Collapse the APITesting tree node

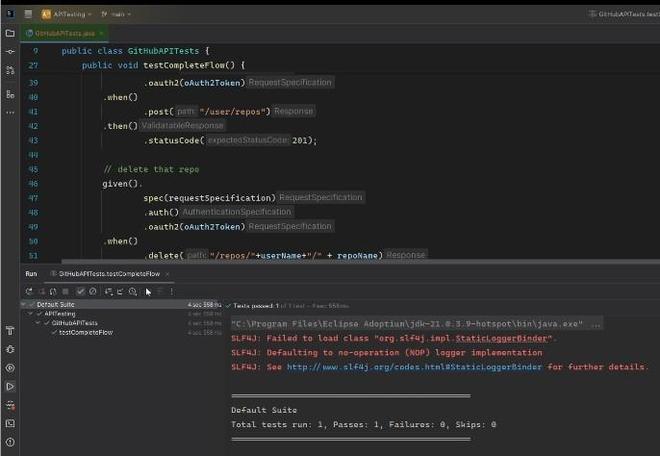click(31, 314)
